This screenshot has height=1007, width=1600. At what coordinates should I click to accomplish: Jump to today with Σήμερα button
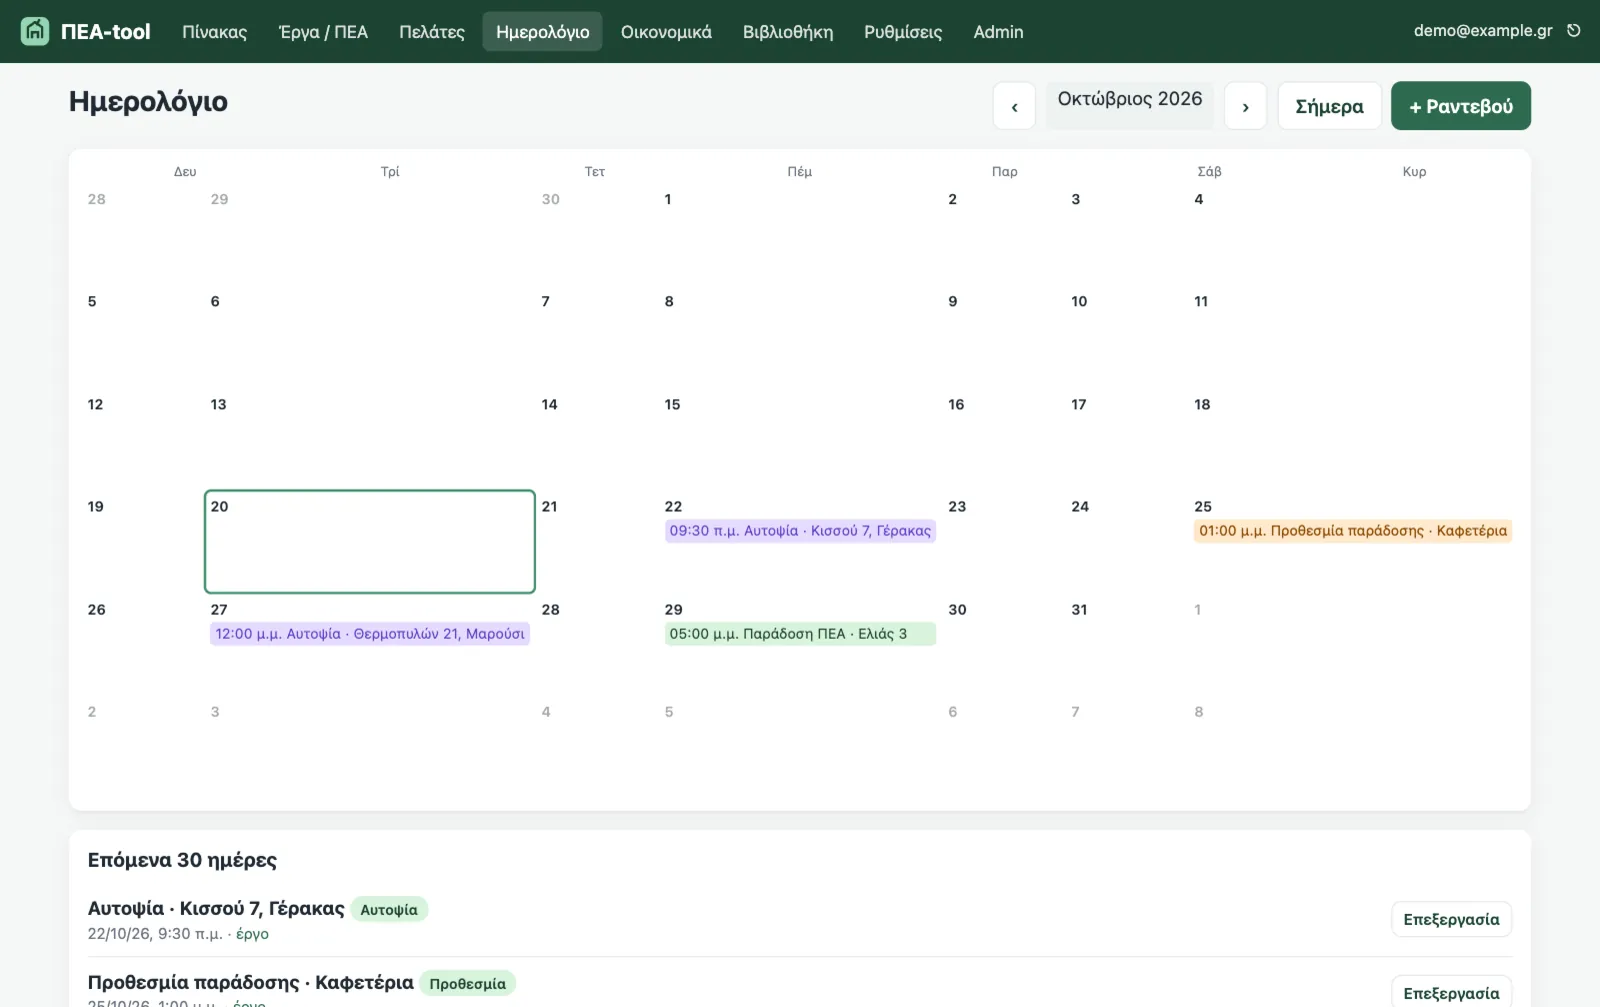1329,106
